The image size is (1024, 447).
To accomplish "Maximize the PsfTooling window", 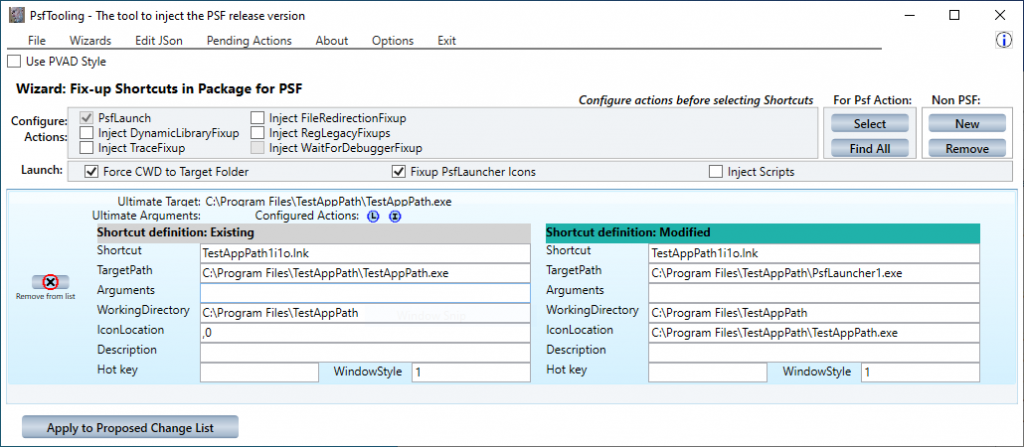I will point(954,16).
